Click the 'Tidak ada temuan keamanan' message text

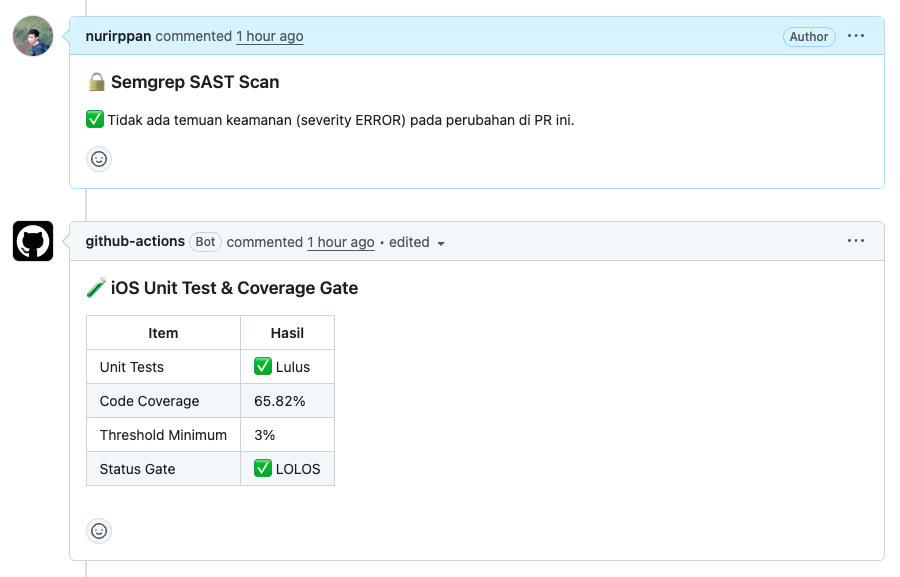point(340,120)
